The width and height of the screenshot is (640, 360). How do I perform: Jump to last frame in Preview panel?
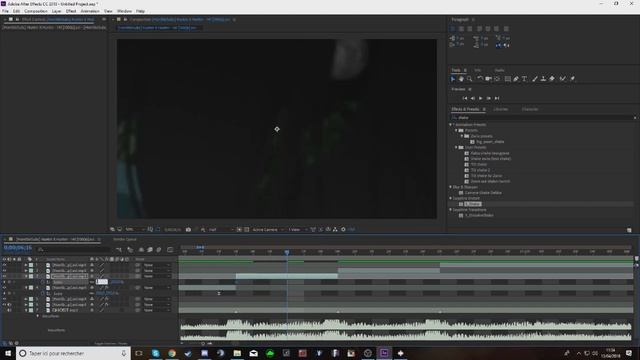click(497, 98)
